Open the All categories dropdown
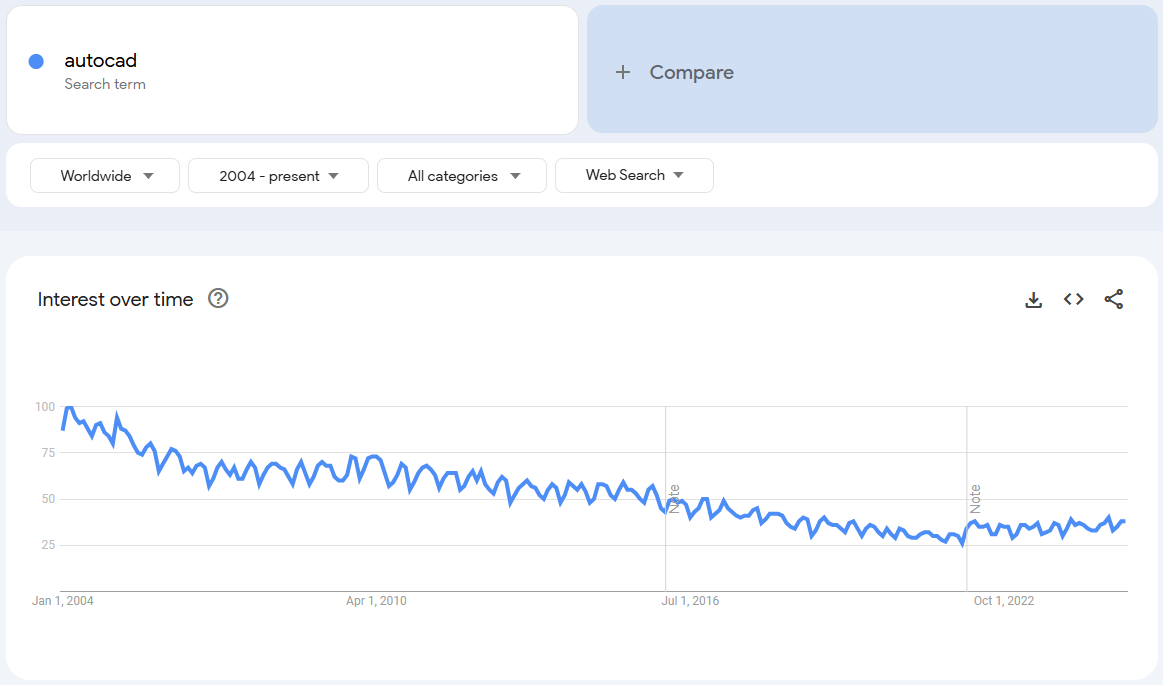The image size is (1163, 685). [462, 176]
